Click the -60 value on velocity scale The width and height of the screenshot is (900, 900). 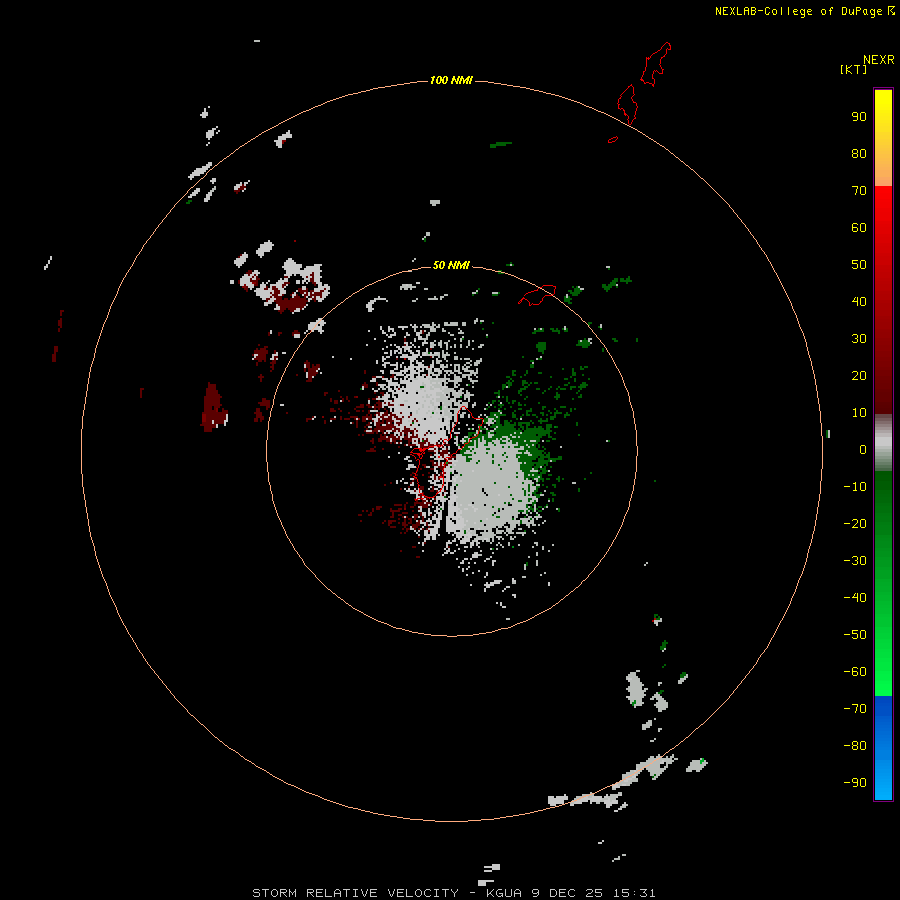point(855,672)
